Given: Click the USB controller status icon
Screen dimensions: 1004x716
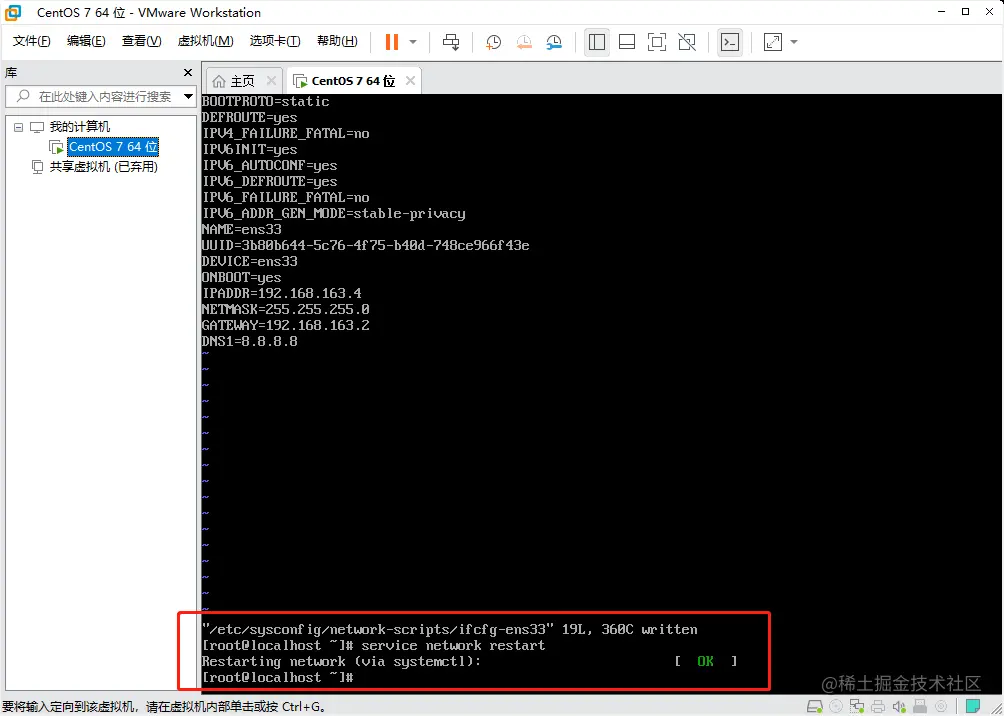Looking at the screenshot, I should (919, 707).
